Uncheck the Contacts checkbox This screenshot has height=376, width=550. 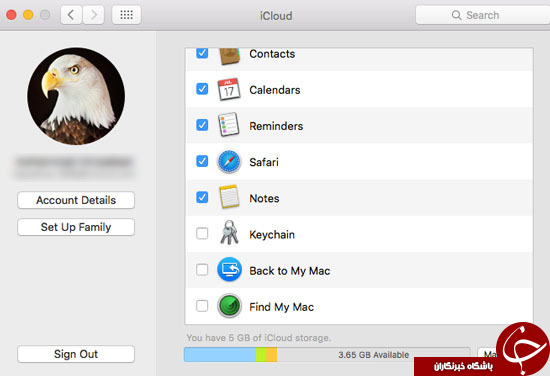pos(202,53)
